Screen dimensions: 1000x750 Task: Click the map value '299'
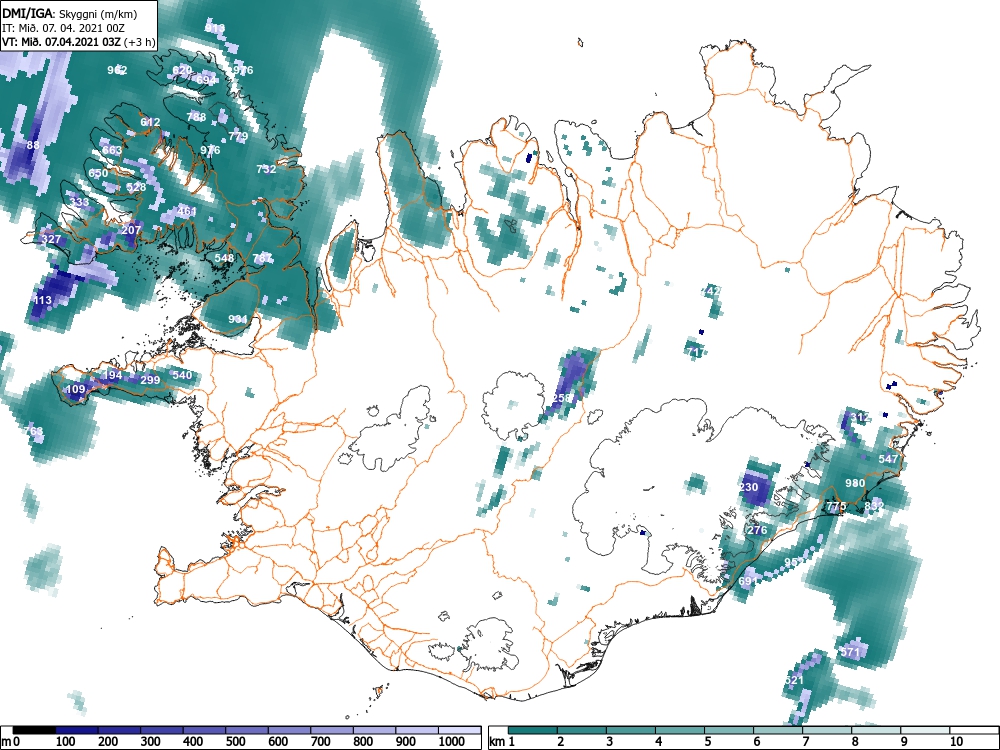pos(150,379)
